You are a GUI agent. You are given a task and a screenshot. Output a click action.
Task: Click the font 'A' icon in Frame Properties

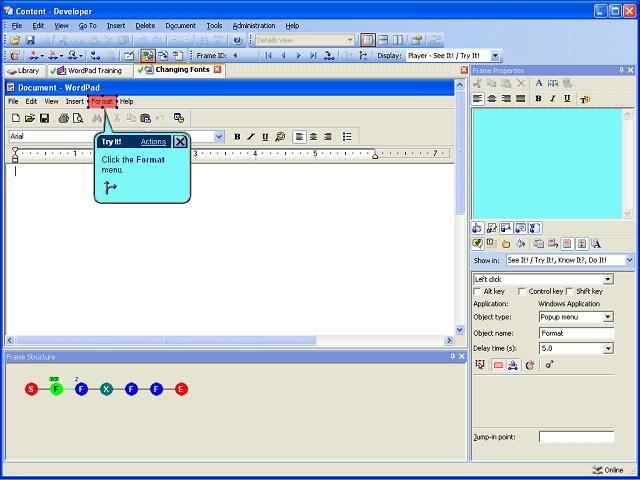[539, 83]
